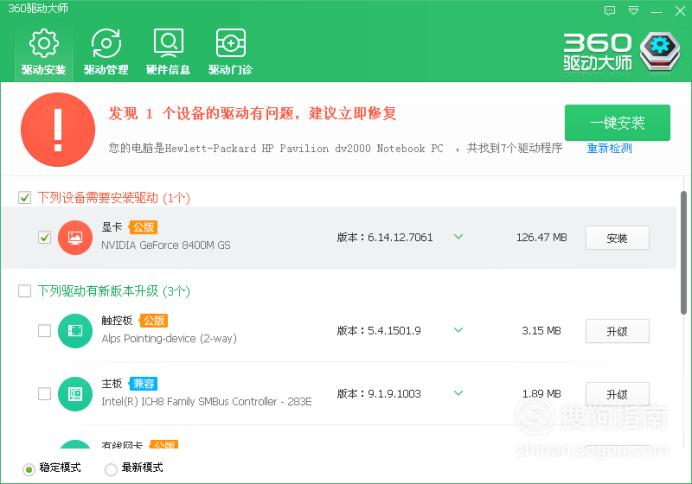Click the 360驱动大师 logo icon
692x484 pixels.
tap(660, 51)
